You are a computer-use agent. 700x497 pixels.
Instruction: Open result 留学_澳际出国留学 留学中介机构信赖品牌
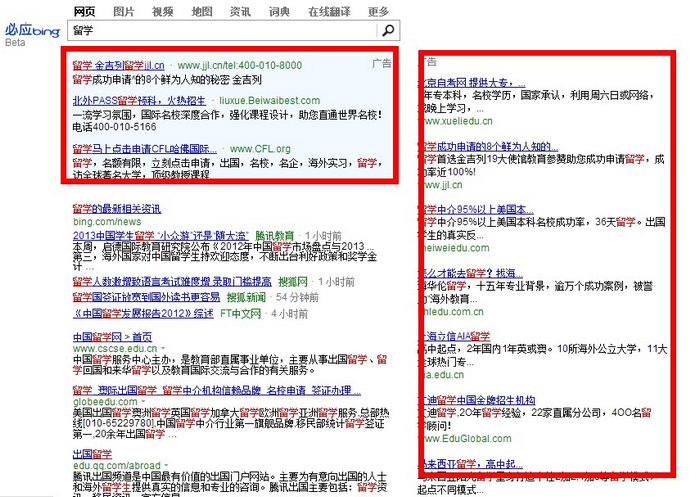click(x=217, y=391)
